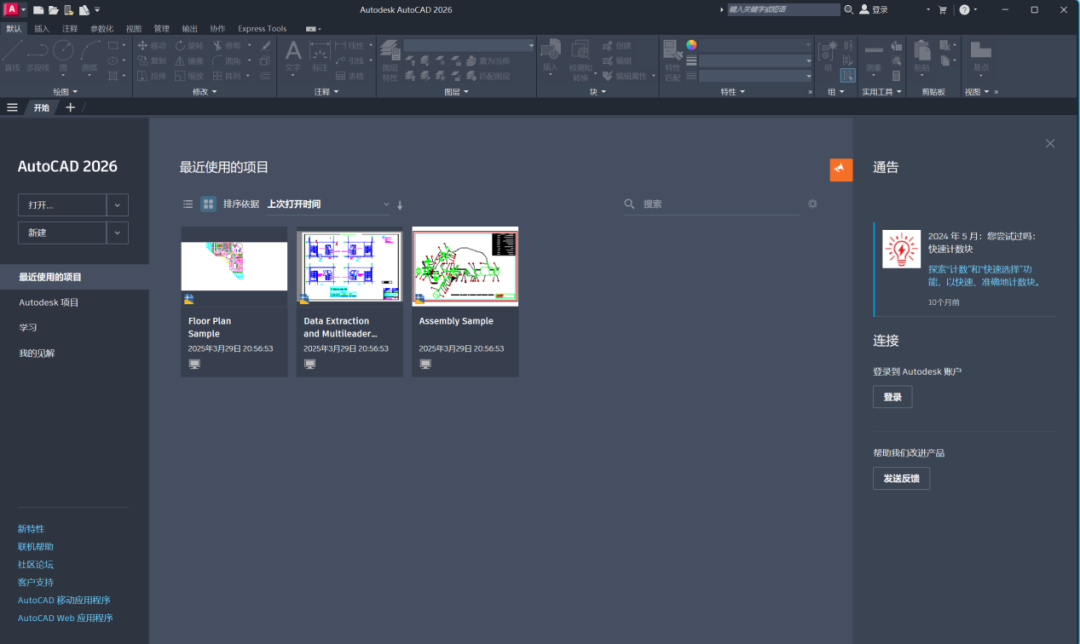
Task: Open recent files settings gear icon
Action: (813, 204)
